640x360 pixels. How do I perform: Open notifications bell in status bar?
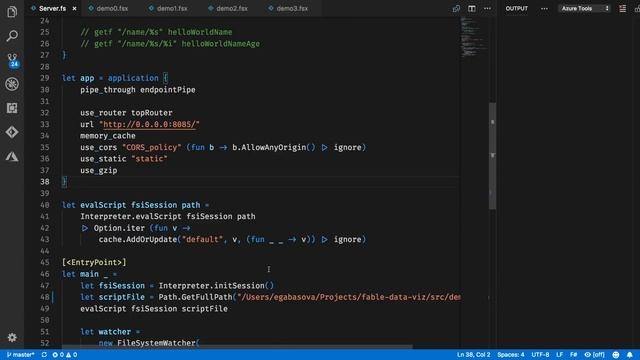click(x=630, y=355)
